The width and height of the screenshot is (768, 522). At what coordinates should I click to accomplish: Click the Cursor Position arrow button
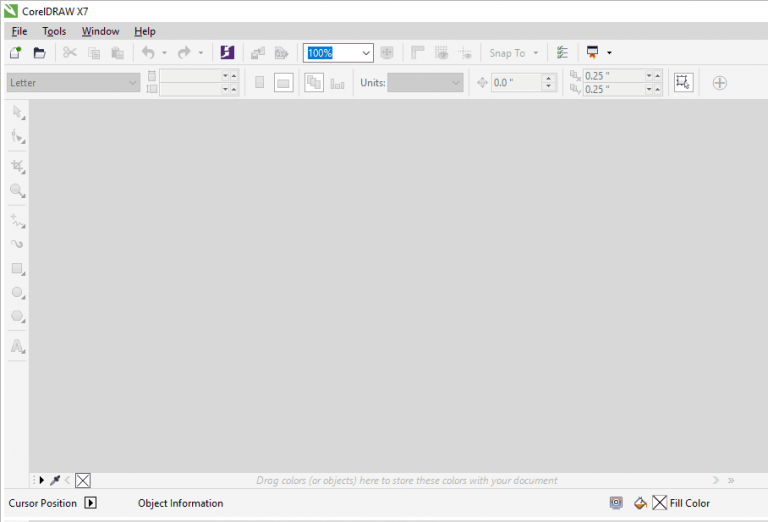91,503
